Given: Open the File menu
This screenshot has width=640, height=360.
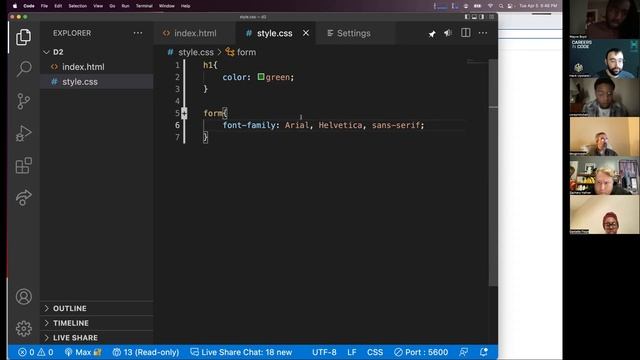Looking at the screenshot, I should pyautogui.click(x=44, y=6).
